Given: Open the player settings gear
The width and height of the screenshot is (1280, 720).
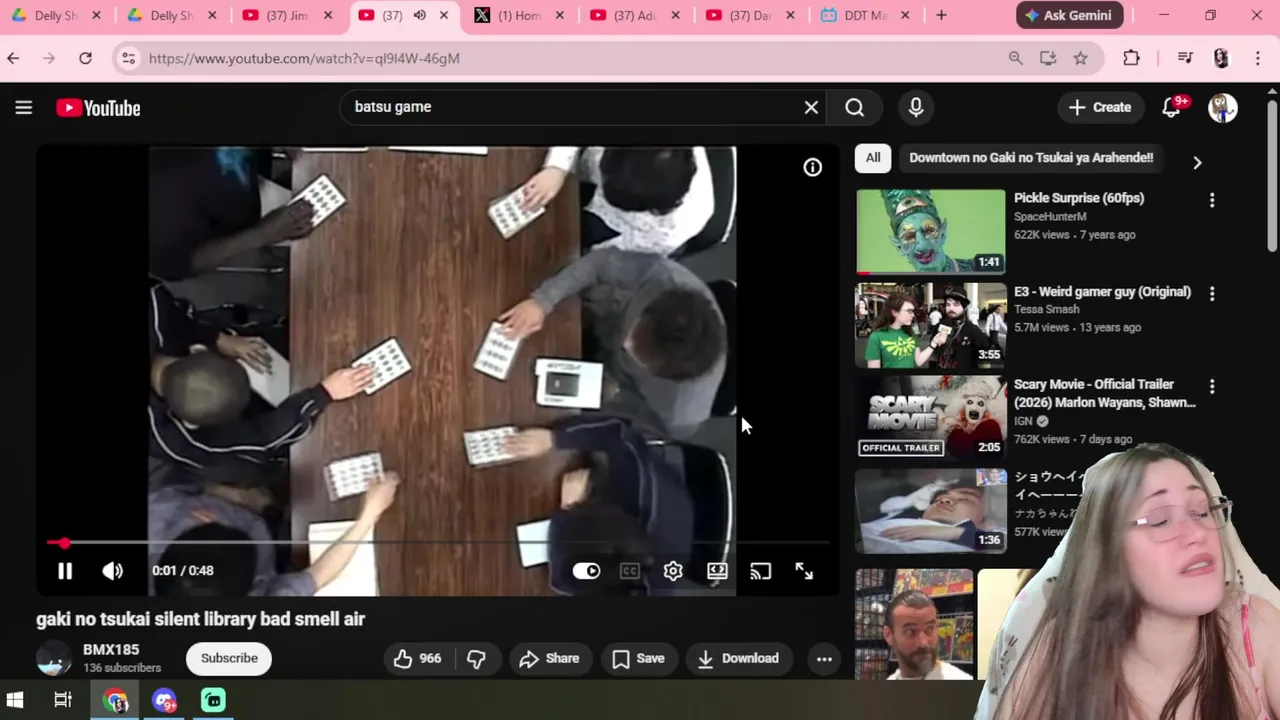Looking at the screenshot, I should click(x=673, y=571).
